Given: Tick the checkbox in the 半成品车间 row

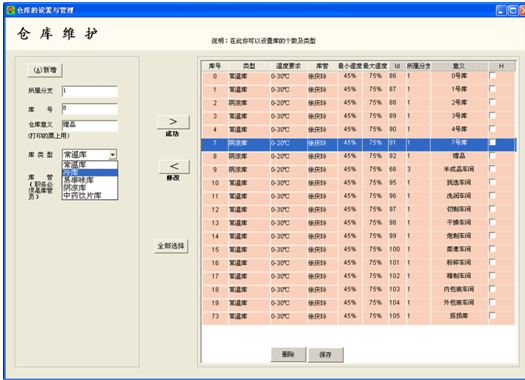Looking at the screenshot, I should [492, 169].
